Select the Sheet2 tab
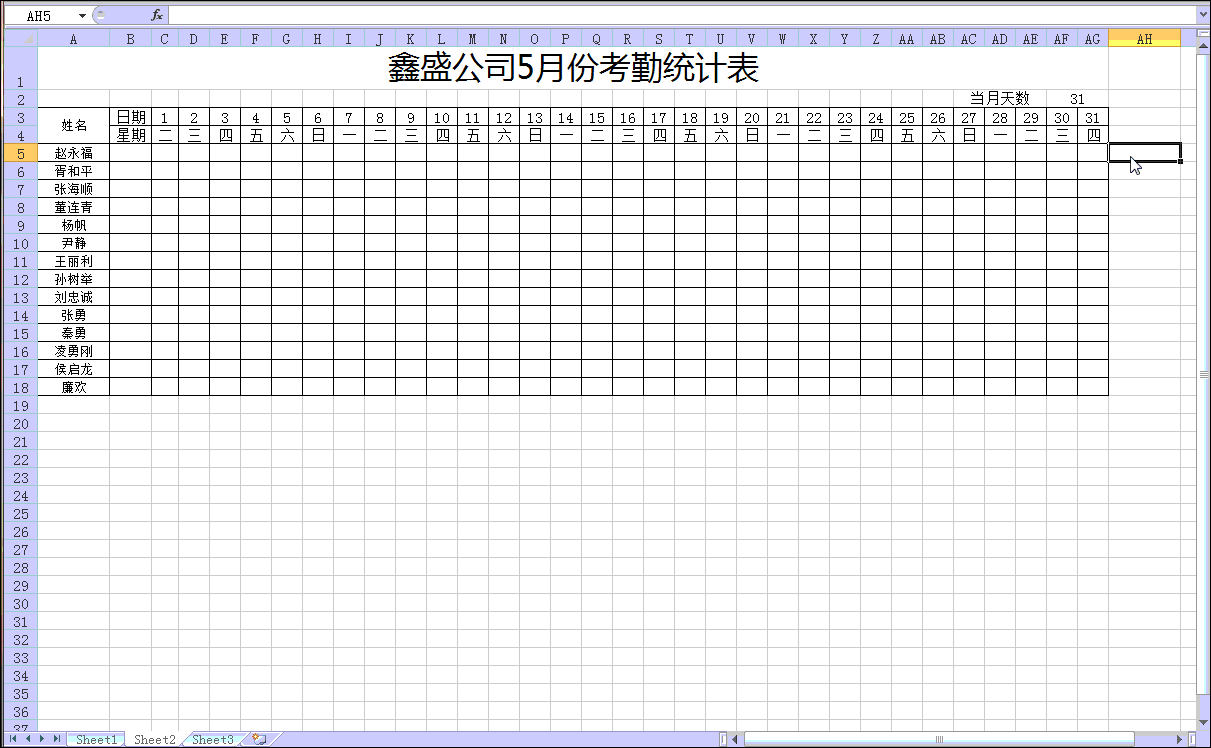Image resolution: width=1211 pixels, height=748 pixels. [x=155, y=740]
